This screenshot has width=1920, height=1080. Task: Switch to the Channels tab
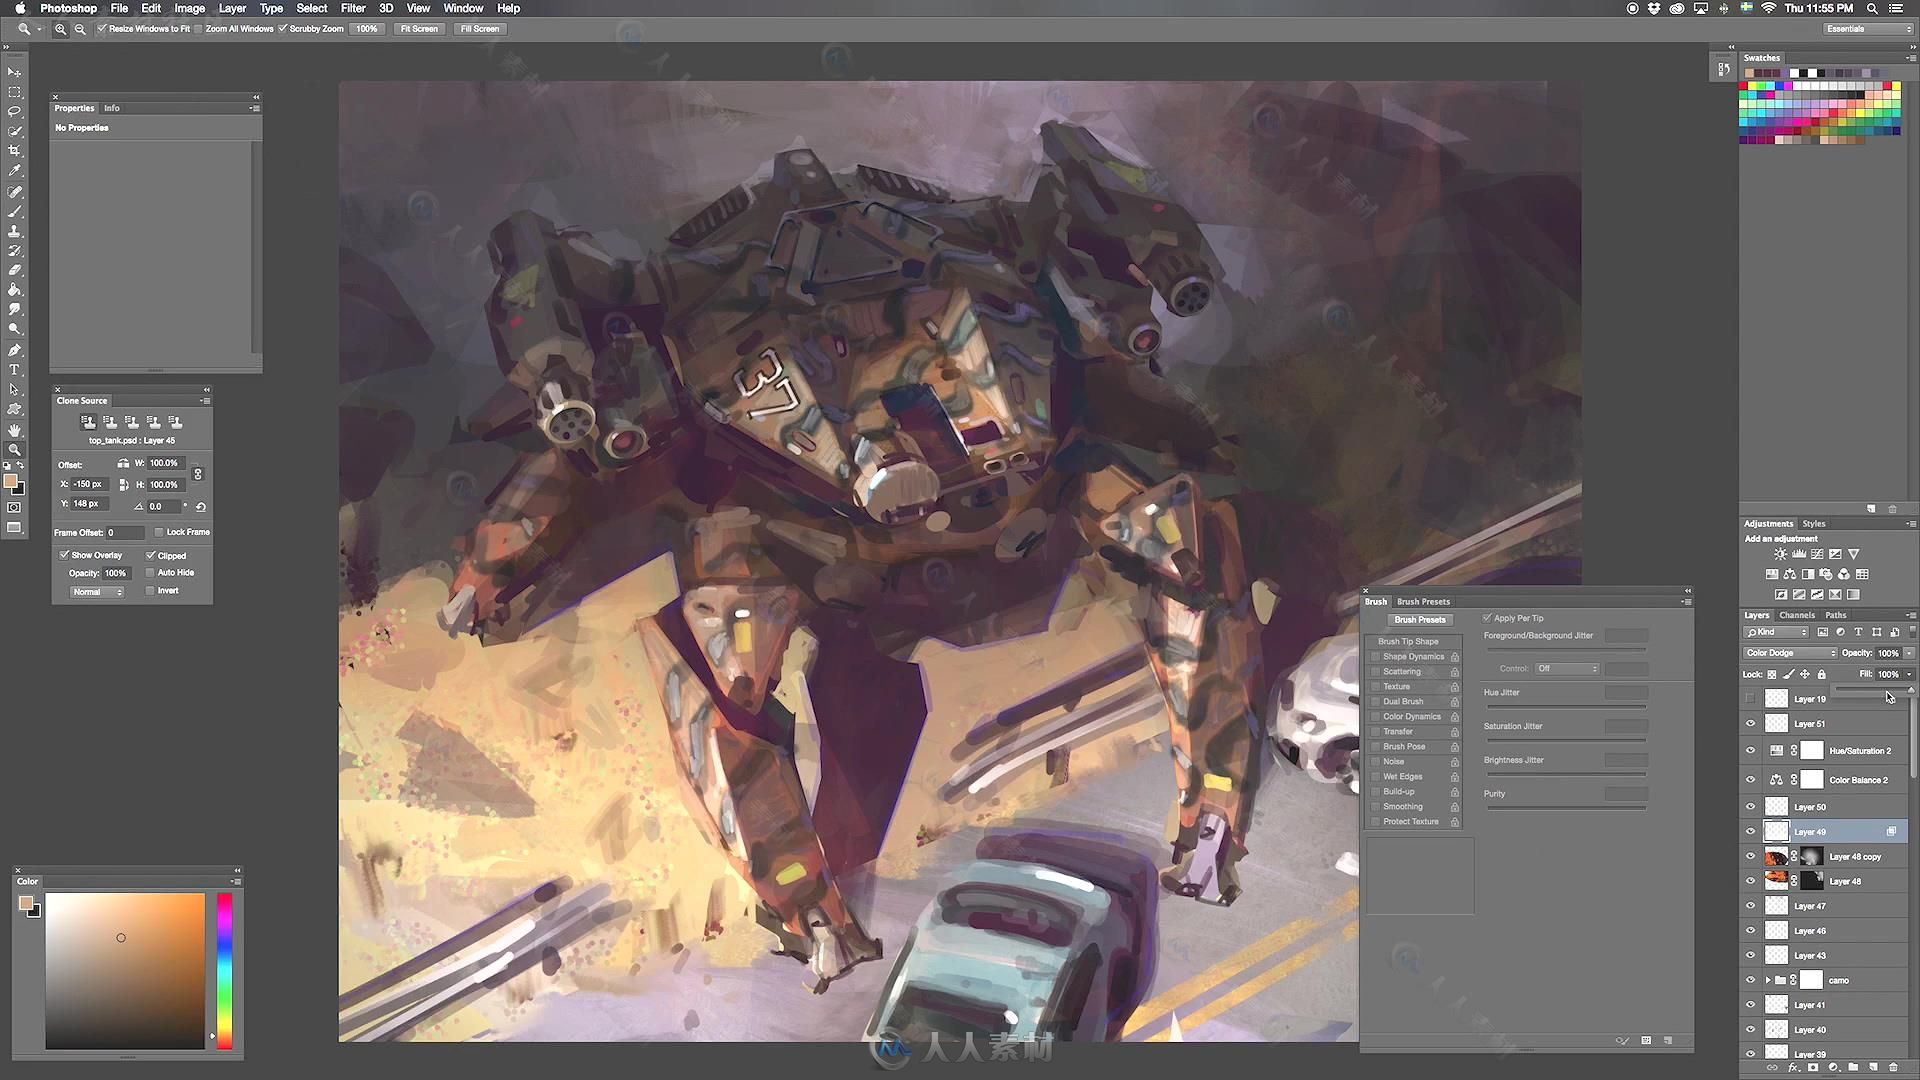(x=1797, y=615)
